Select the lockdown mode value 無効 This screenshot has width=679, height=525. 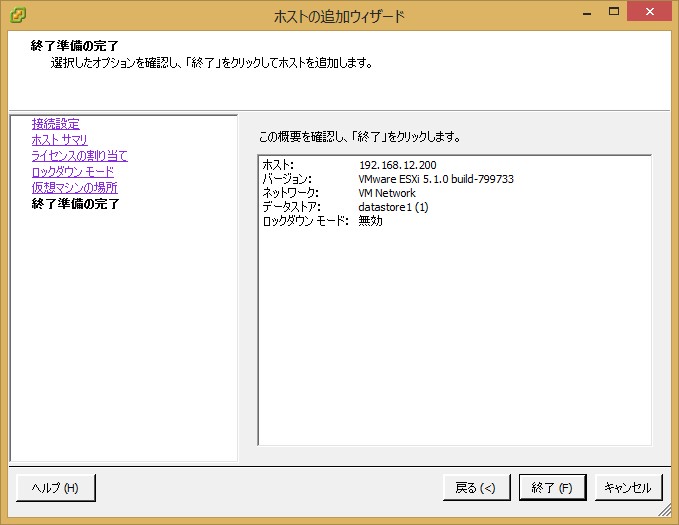(x=371, y=221)
